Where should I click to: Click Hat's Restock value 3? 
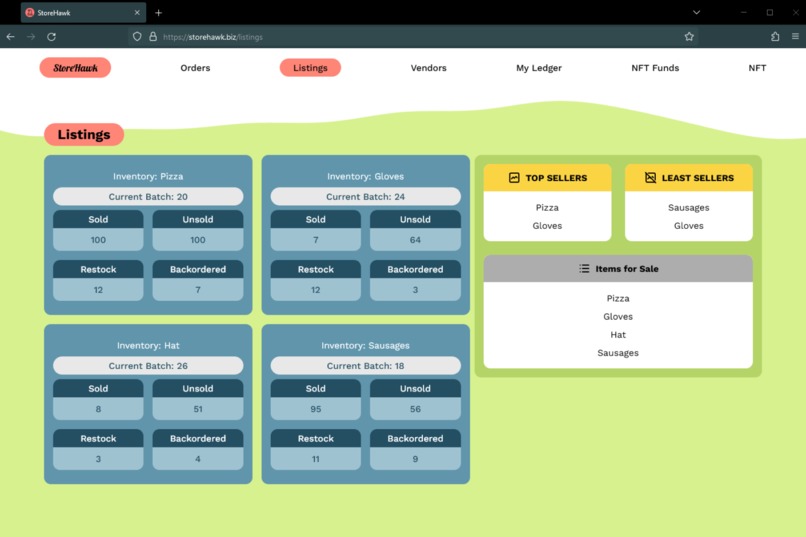click(x=98, y=459)
